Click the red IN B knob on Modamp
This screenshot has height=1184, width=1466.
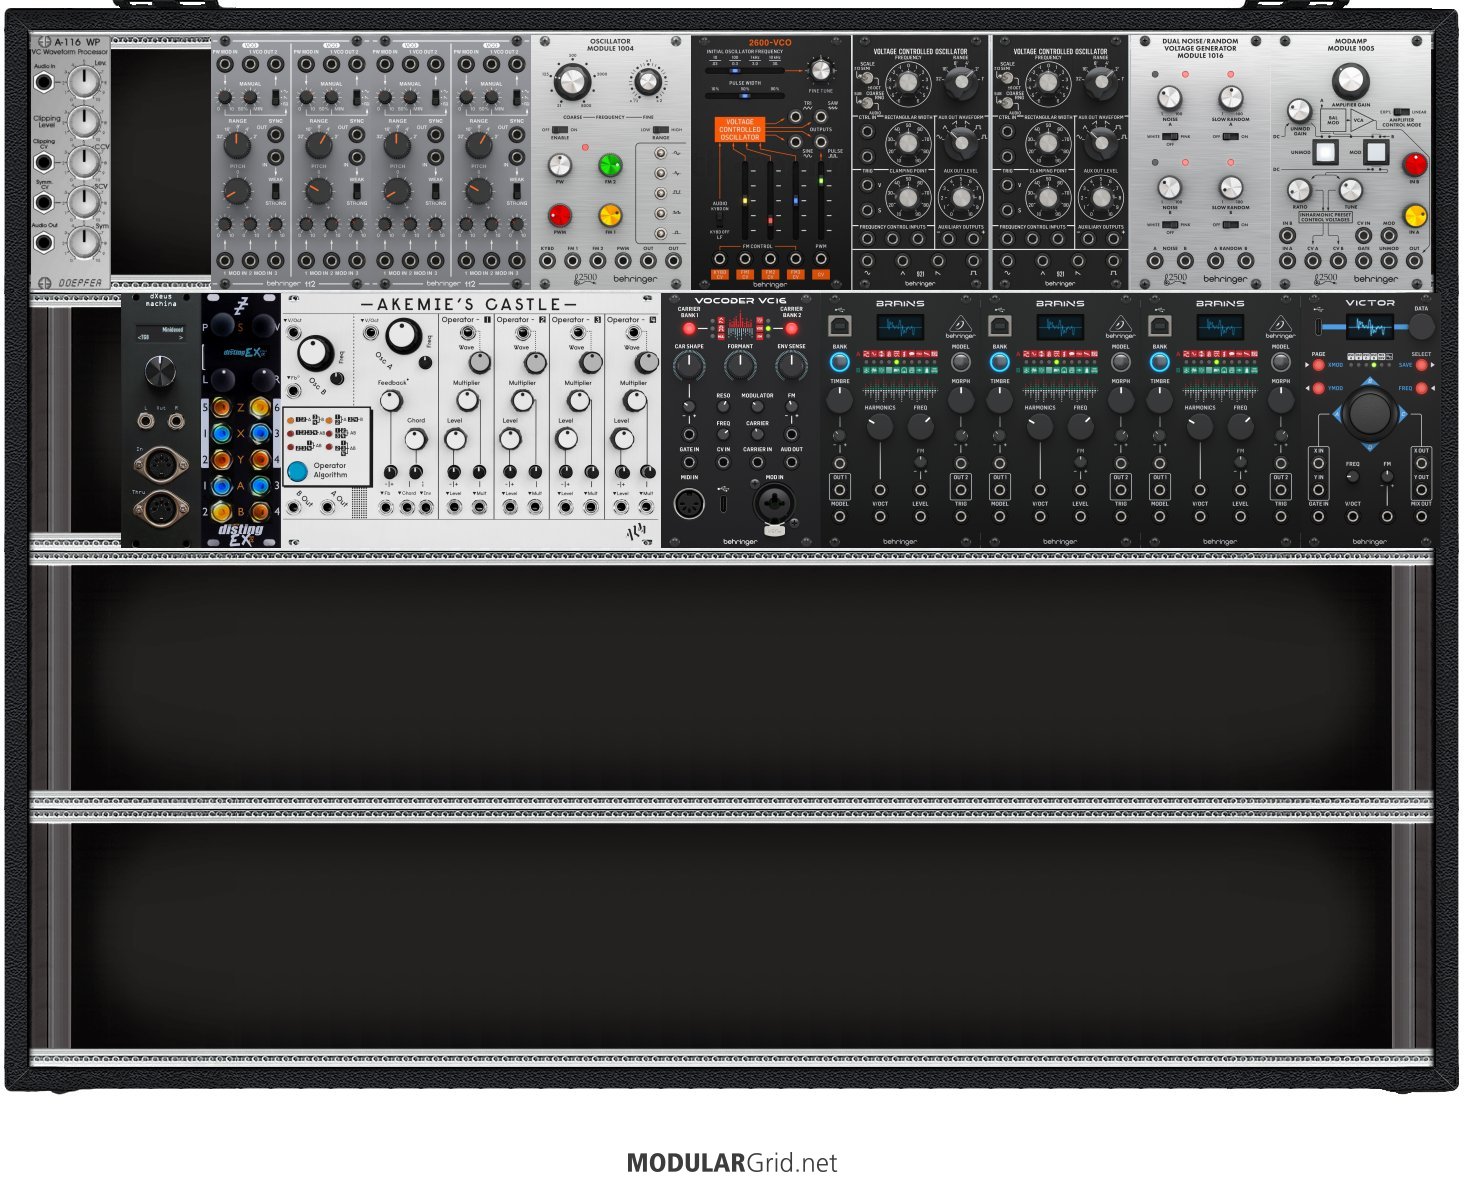coord(1414,165)
